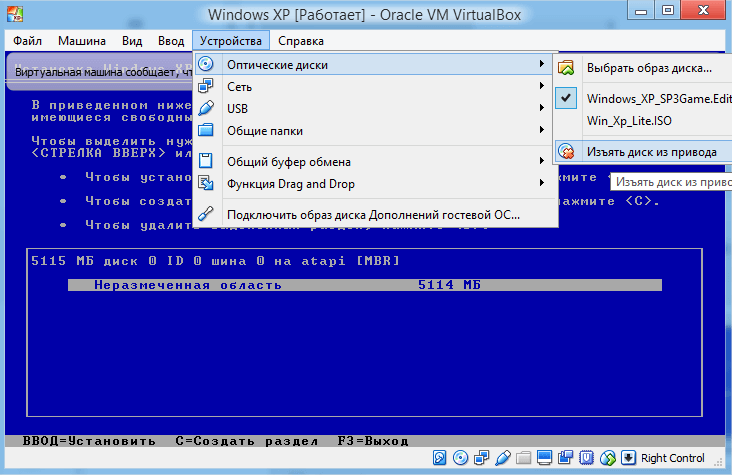Image resolution: width=732 pixels, height=475 pixels.
Task: Choose Подключить образ диска Дополнений гостевой ОС
Action: (x=375, y=214)
